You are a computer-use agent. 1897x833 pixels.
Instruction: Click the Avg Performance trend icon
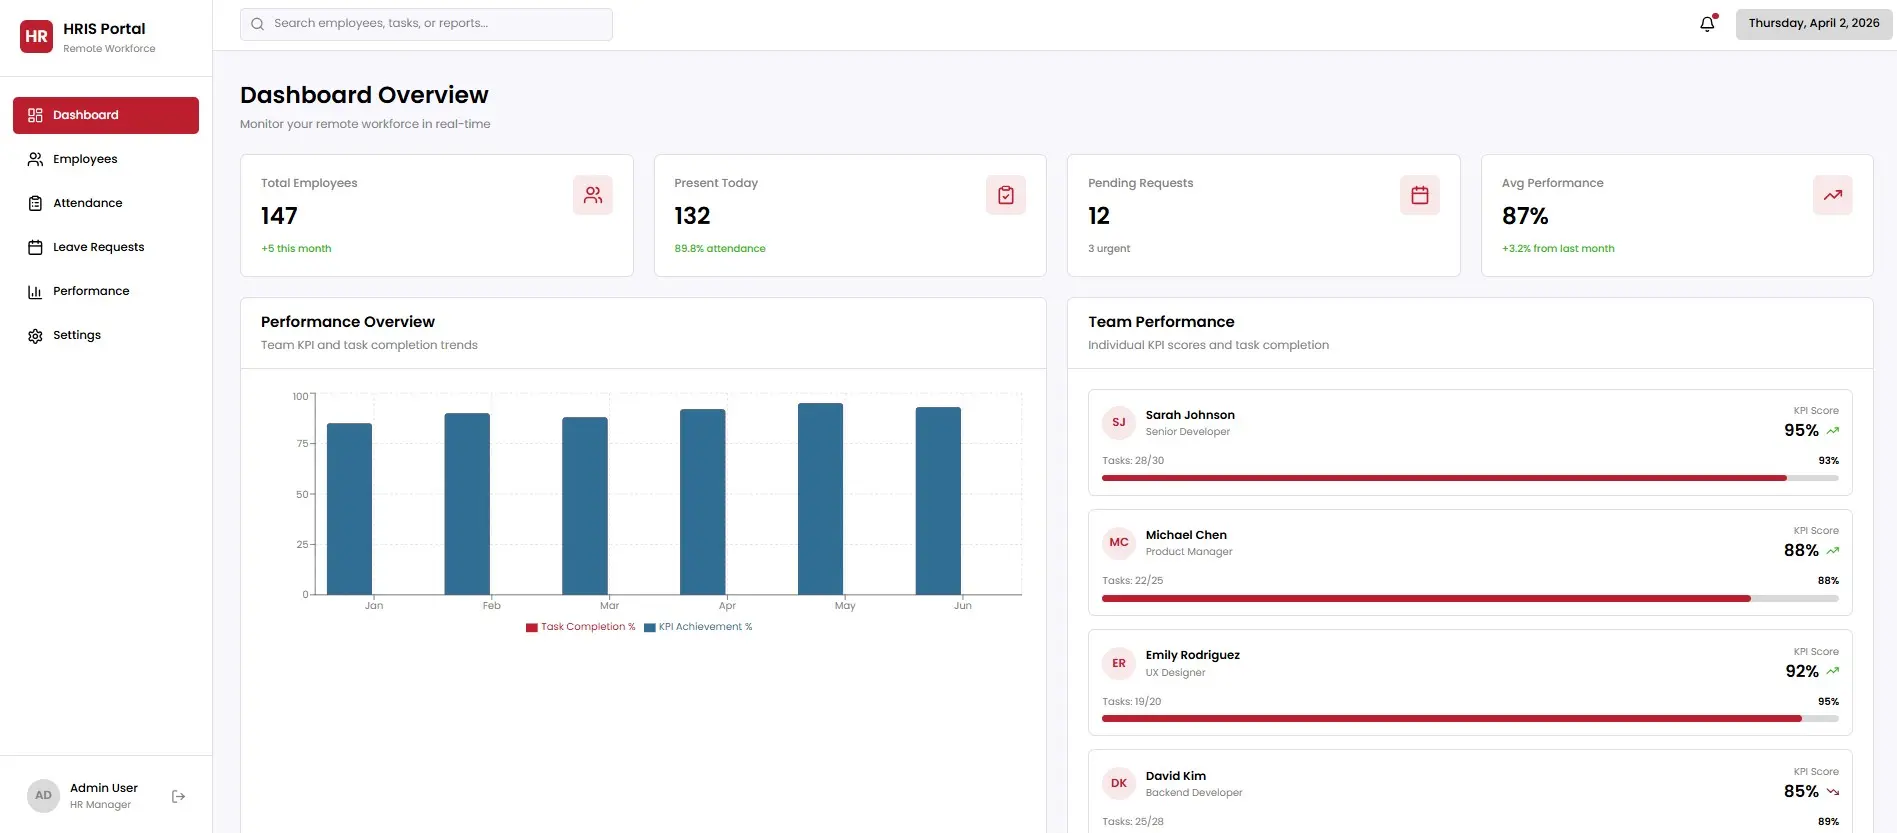click(x=1832, y=195)
